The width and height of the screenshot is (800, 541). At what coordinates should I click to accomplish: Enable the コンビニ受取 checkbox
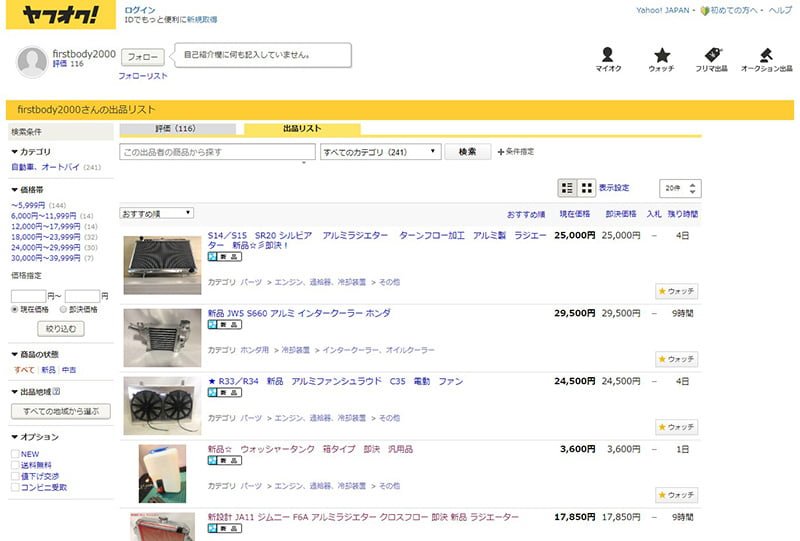point(15,487)
